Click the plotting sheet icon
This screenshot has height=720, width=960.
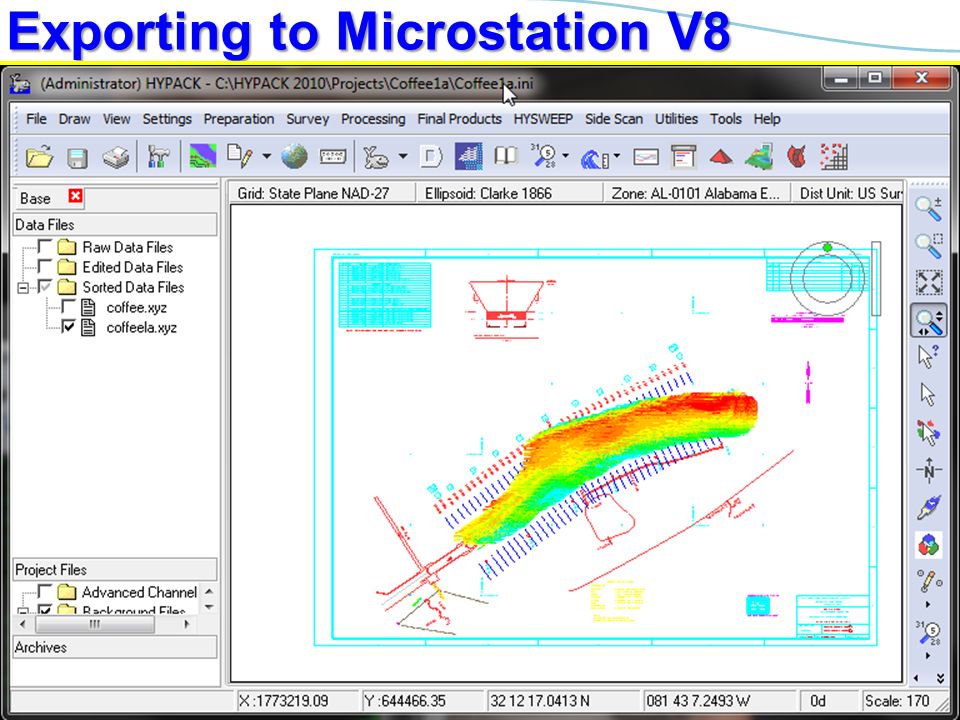pos(683,157)
